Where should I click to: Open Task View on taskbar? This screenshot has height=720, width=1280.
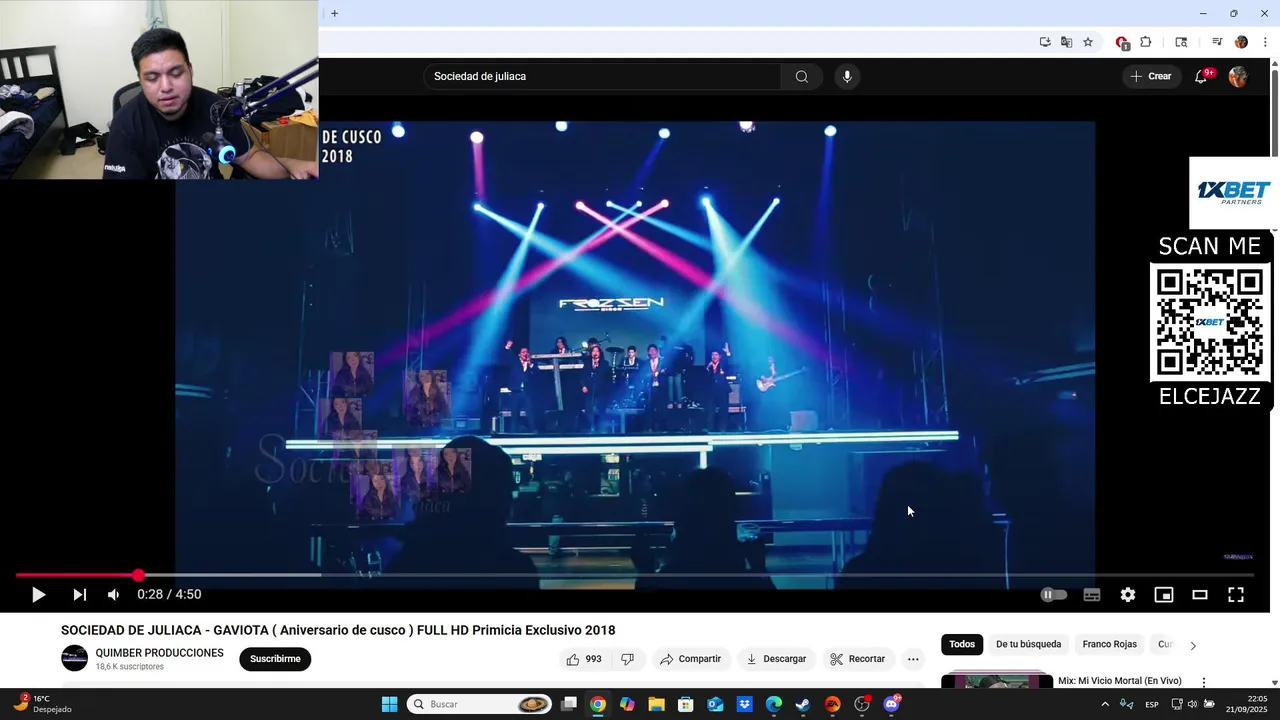pyautogui.click(x=568, y=704)
